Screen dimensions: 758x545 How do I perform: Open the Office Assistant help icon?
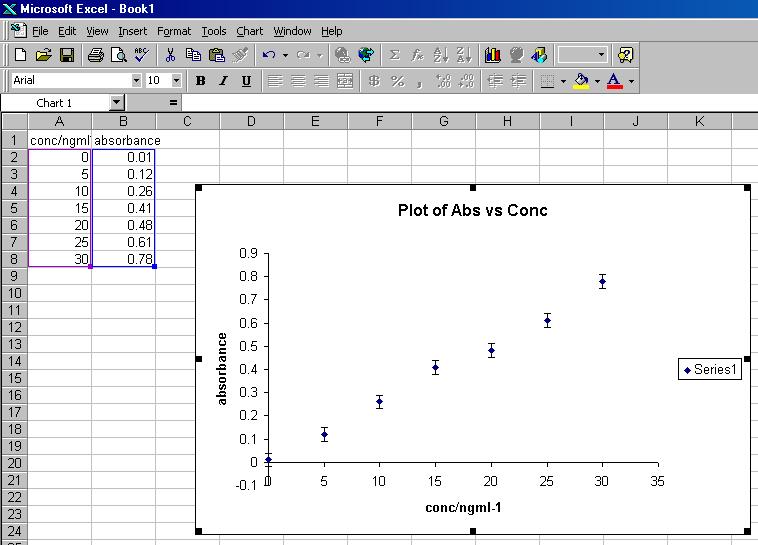tap(626, 55)
